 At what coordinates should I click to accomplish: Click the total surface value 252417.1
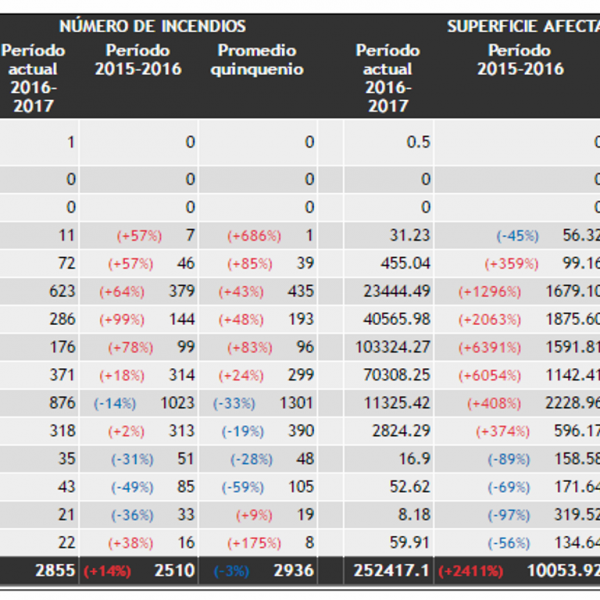pos(391,571)
